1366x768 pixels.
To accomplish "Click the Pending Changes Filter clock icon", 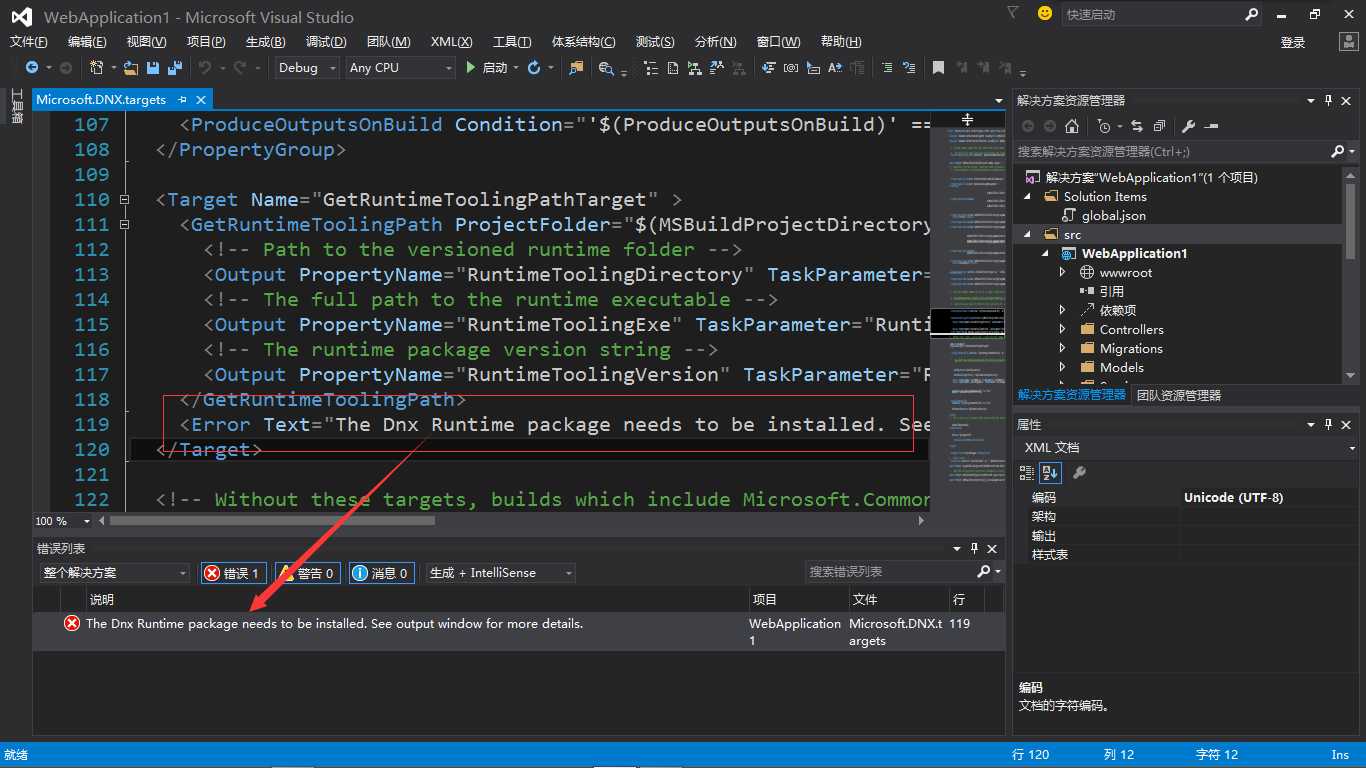I will click(1104, 126).
